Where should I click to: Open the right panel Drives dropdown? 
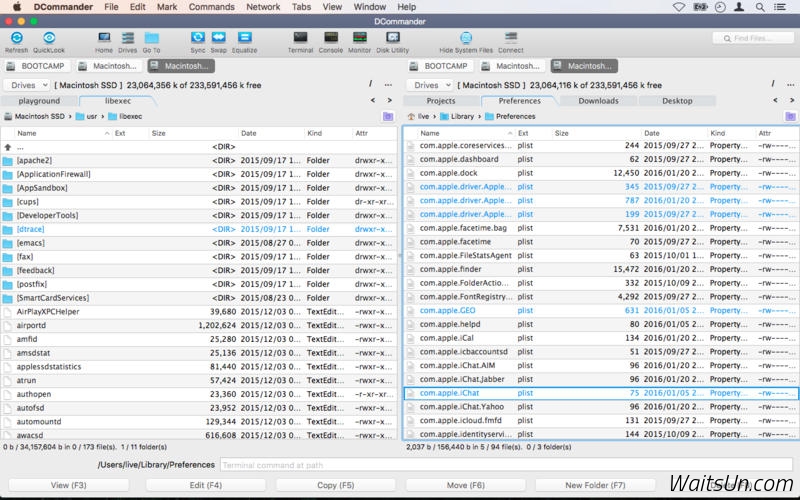(x=430, y=85)
